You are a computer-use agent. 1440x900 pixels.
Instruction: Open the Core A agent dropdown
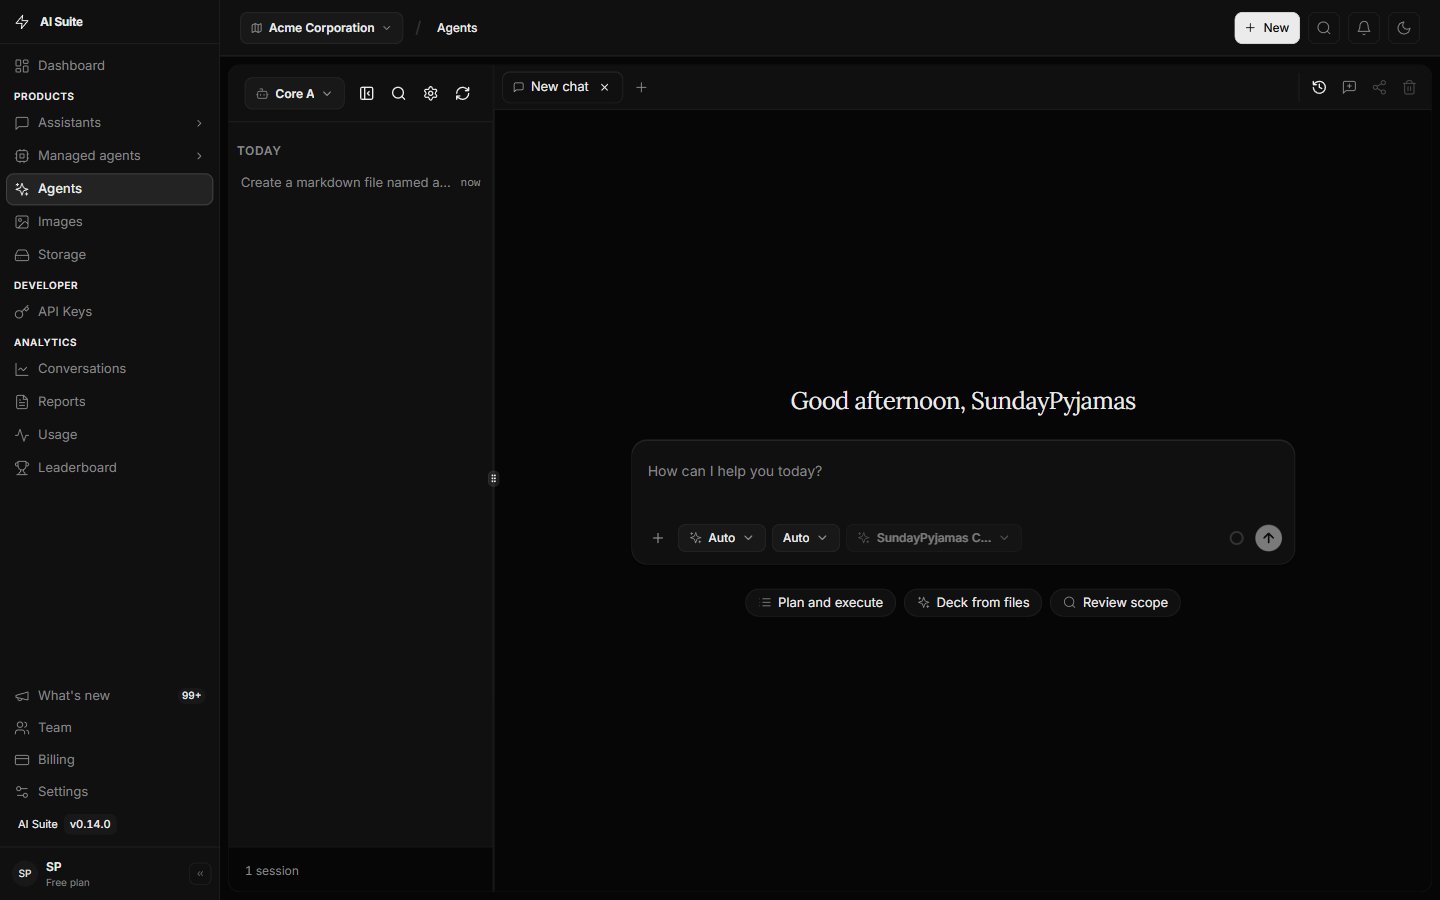tap(295, 94)
